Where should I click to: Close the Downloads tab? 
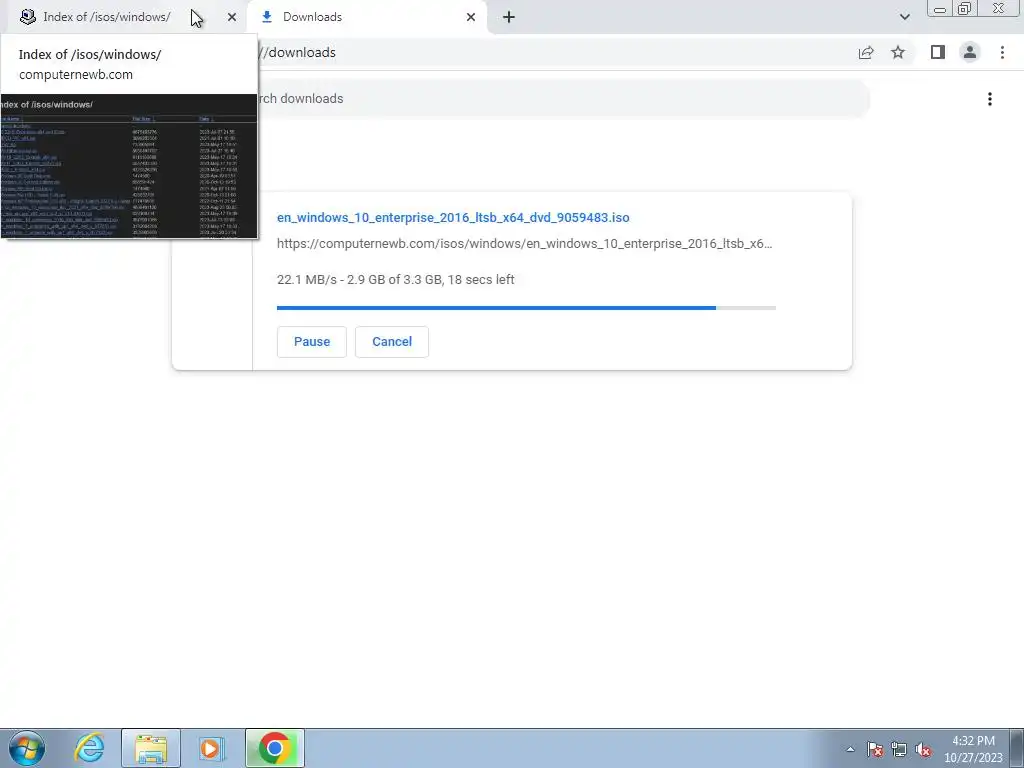[471, 17]
